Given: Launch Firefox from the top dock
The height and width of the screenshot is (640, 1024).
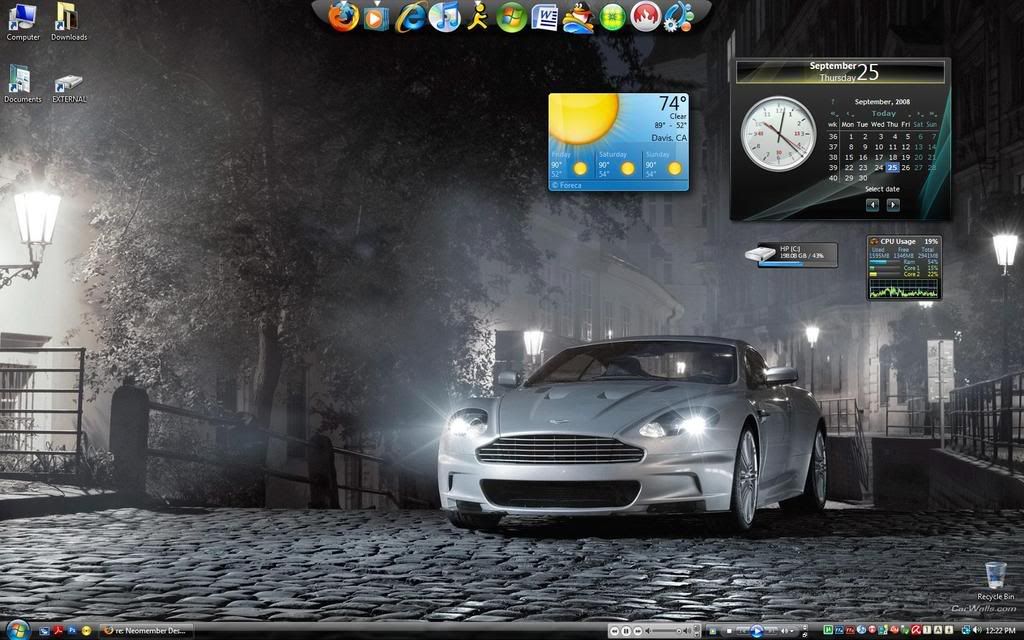Looking at the screenshot, I should [x=343, y=16].
